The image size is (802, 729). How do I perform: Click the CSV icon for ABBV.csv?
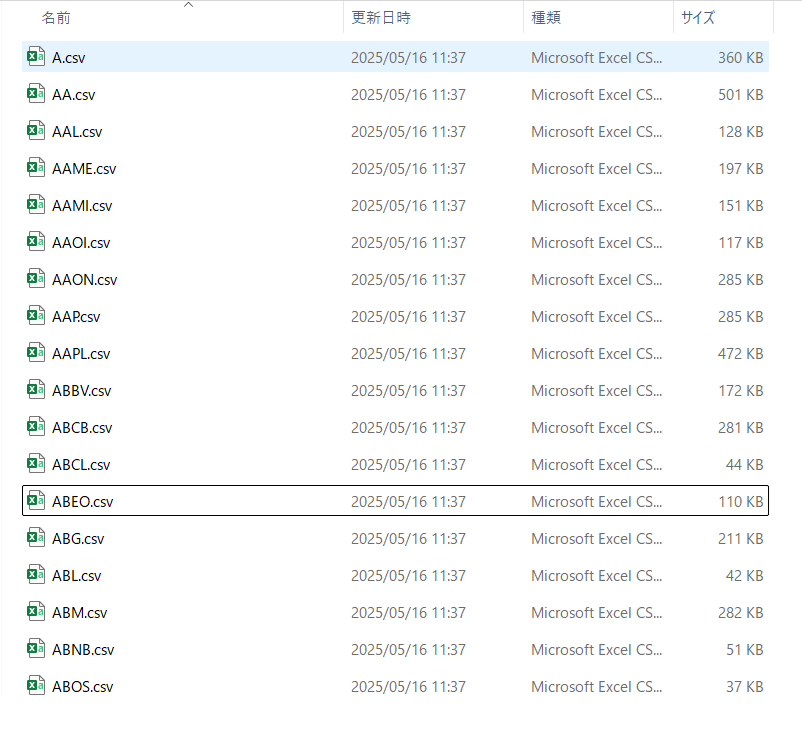coord(36,390)
